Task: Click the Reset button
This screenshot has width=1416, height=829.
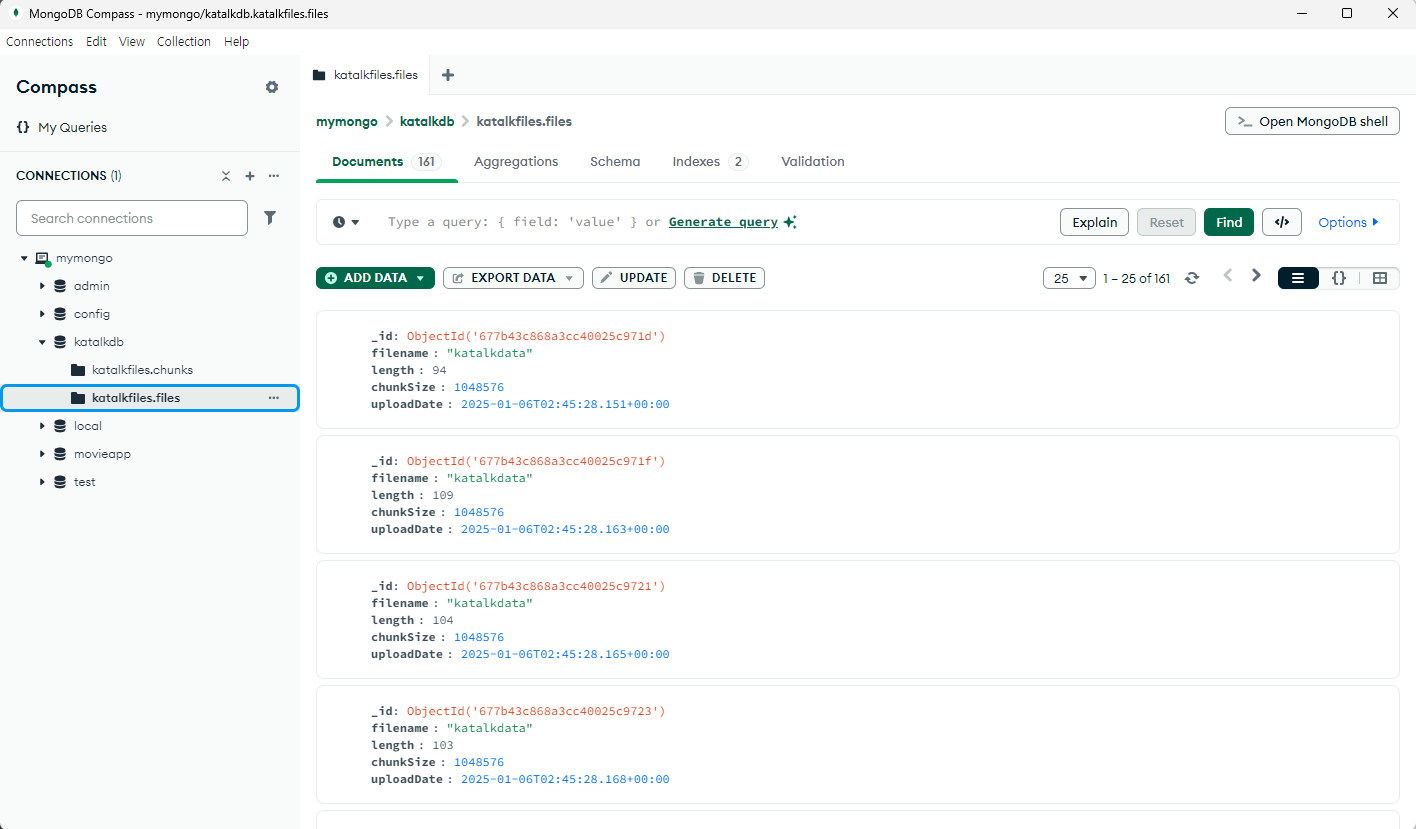Action: 1166,222
